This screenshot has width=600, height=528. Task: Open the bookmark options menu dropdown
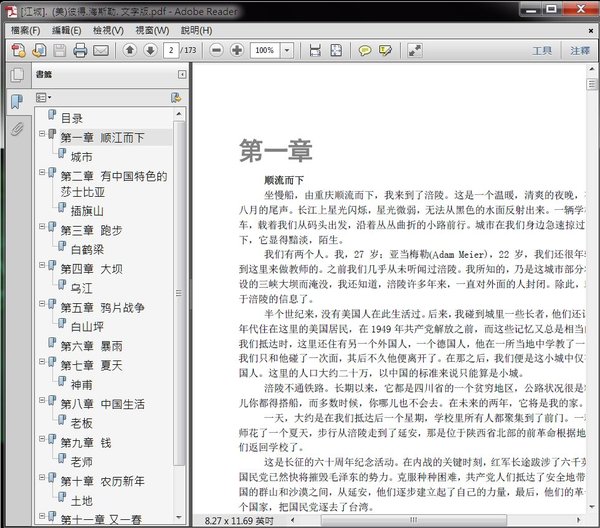tap(43, 98)
